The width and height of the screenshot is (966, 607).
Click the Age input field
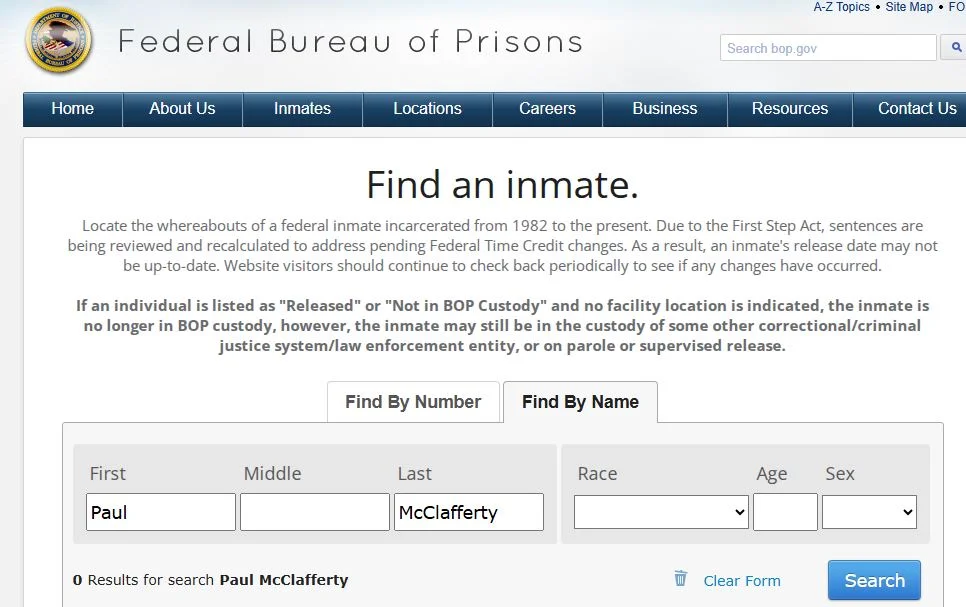785,512
